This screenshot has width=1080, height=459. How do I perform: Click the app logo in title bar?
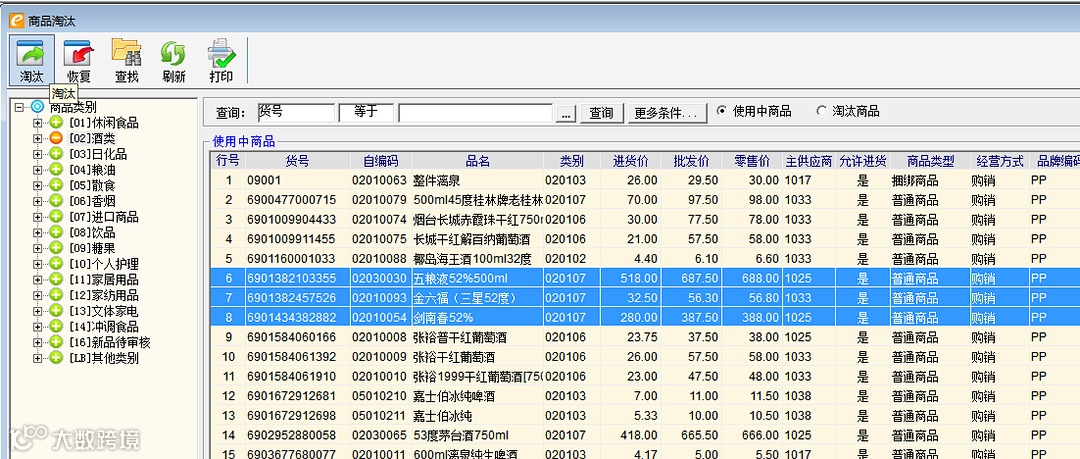[x=17, y=21]
